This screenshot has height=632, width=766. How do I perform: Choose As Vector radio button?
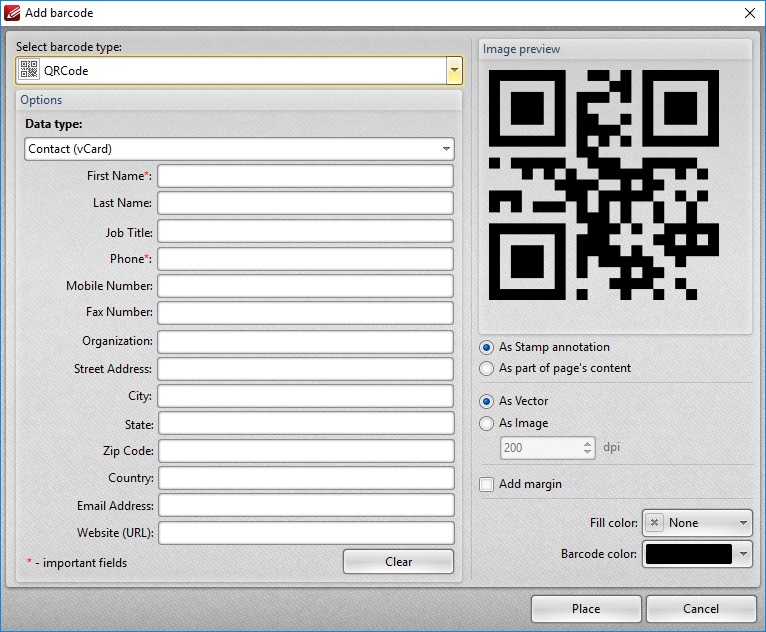486,401
